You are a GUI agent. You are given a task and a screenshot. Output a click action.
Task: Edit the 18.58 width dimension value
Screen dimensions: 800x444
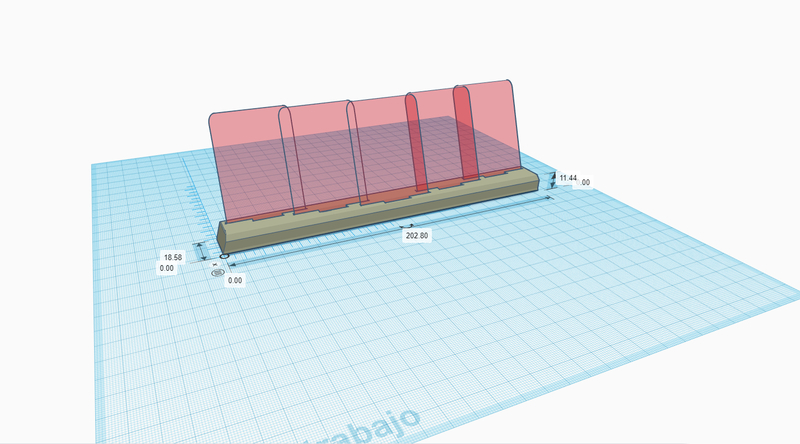click(173, 257)
